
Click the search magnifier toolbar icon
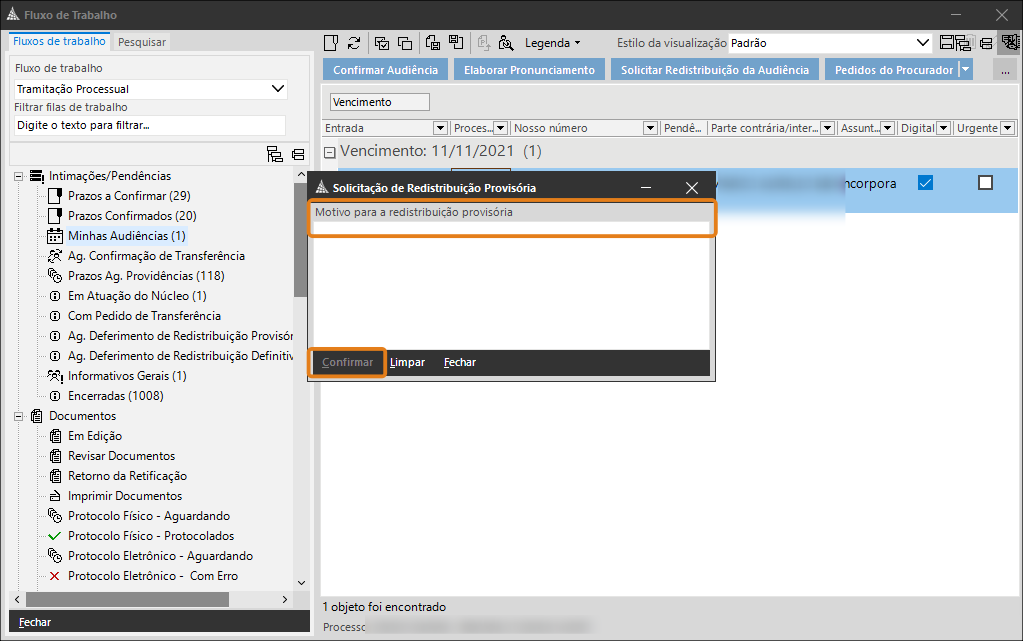506,43
